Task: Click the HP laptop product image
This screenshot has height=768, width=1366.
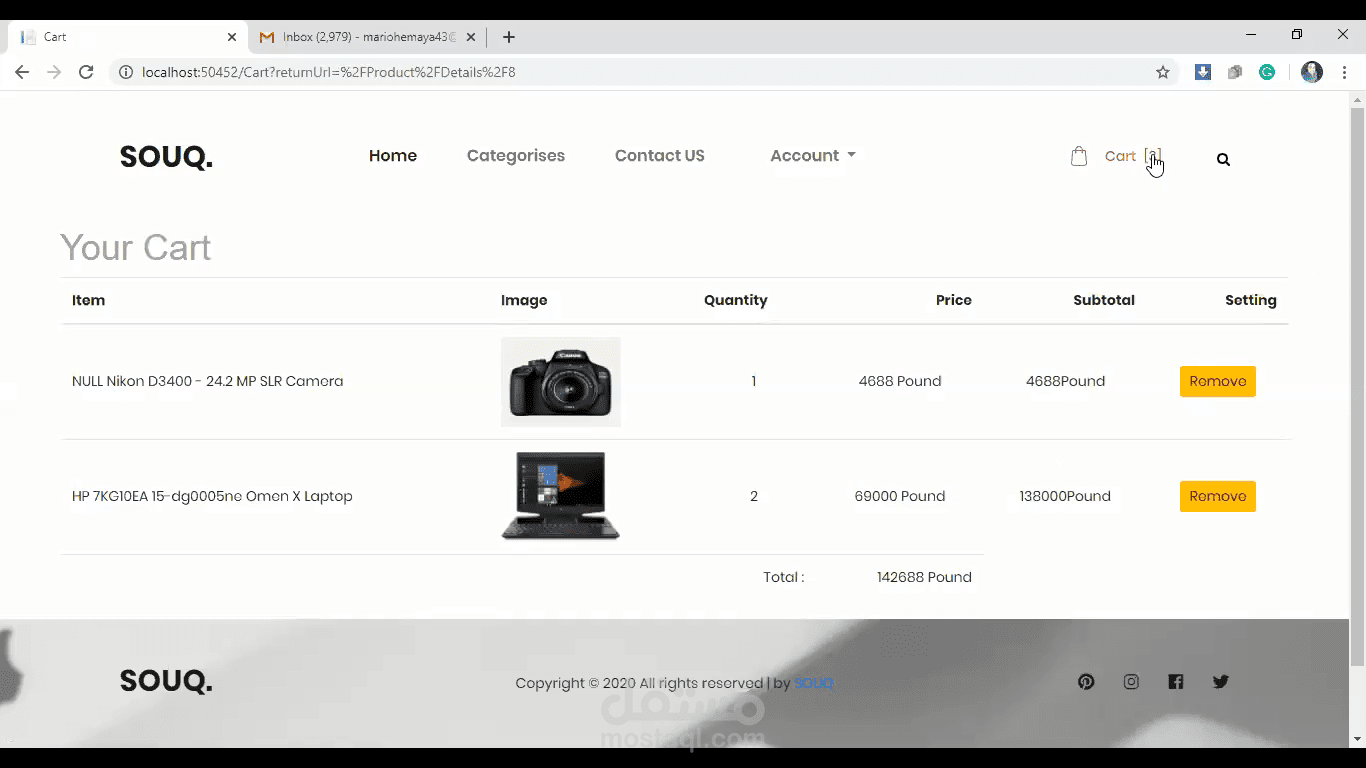Action: coord(561,496)
